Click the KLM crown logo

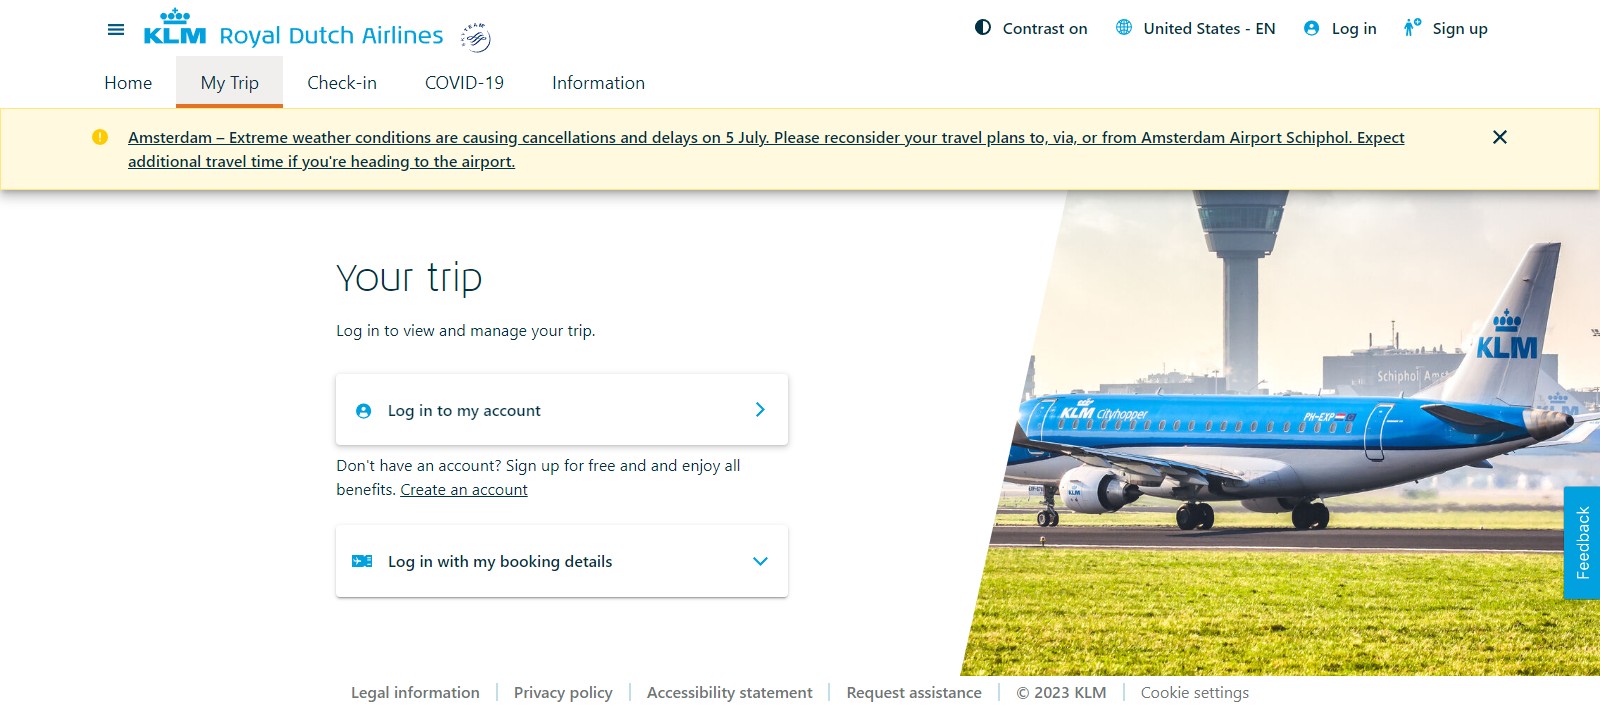(175, 27)
